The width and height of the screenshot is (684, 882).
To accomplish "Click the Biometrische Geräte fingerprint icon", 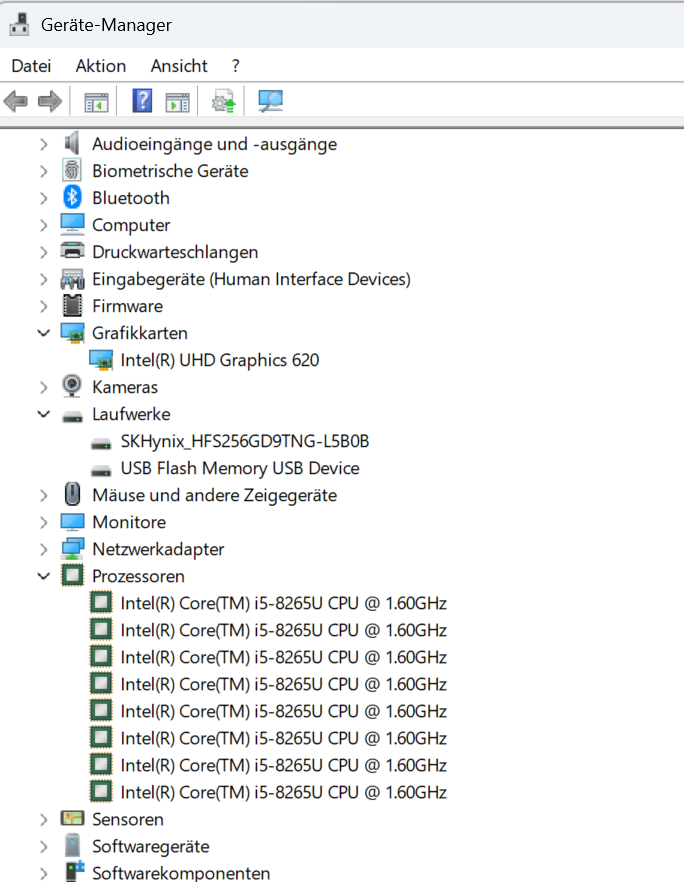I will click(x=72, y=170).
